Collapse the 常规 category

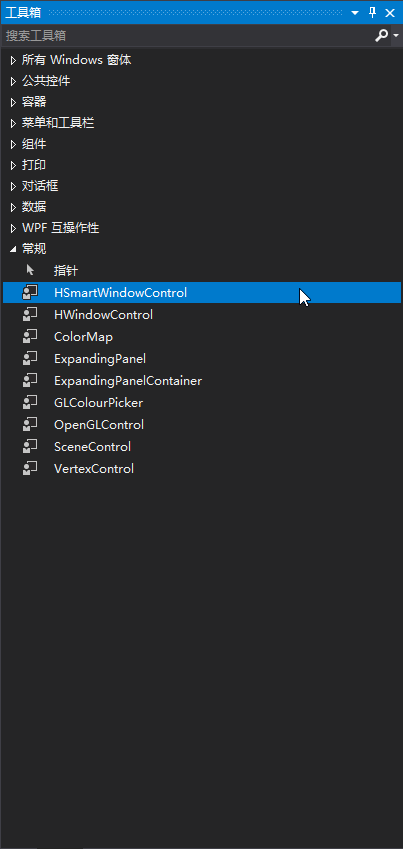click(x=14, y=249)
